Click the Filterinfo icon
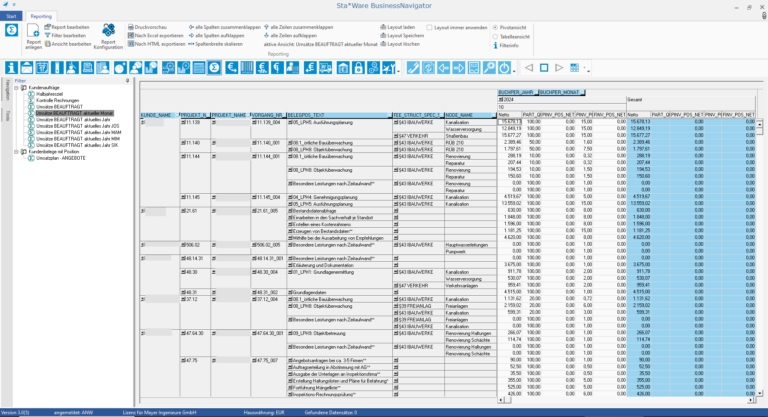 (495, 45)
